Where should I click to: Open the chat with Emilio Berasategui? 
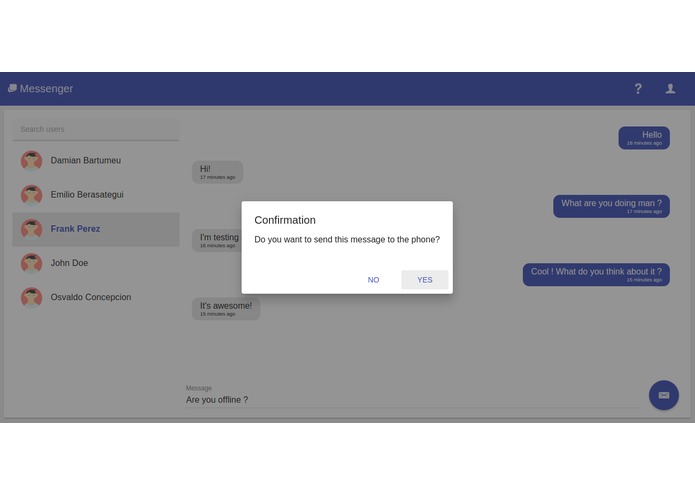click(96, 194)
